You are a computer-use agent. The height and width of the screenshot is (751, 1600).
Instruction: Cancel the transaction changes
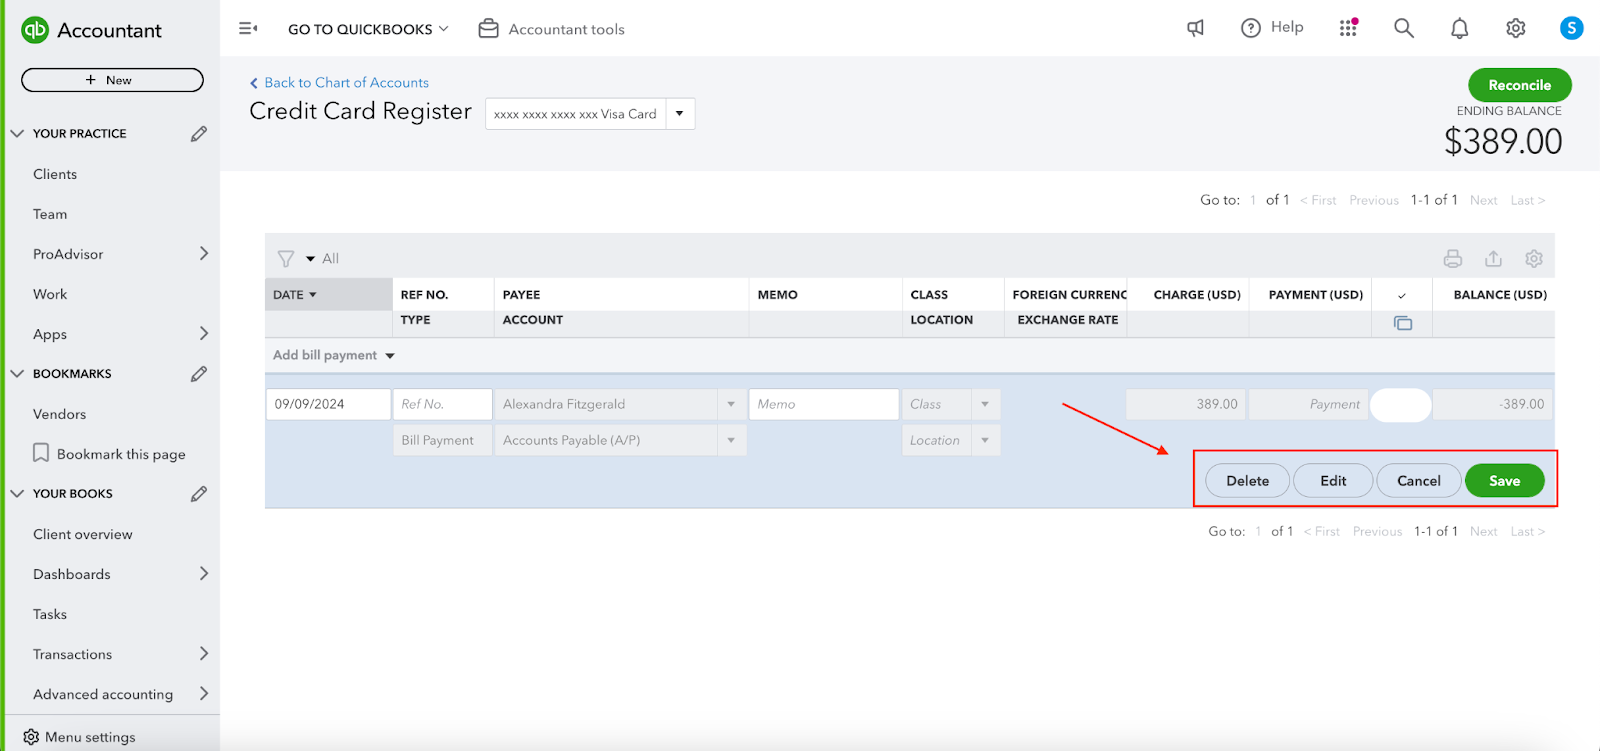tap(1418, 481)
